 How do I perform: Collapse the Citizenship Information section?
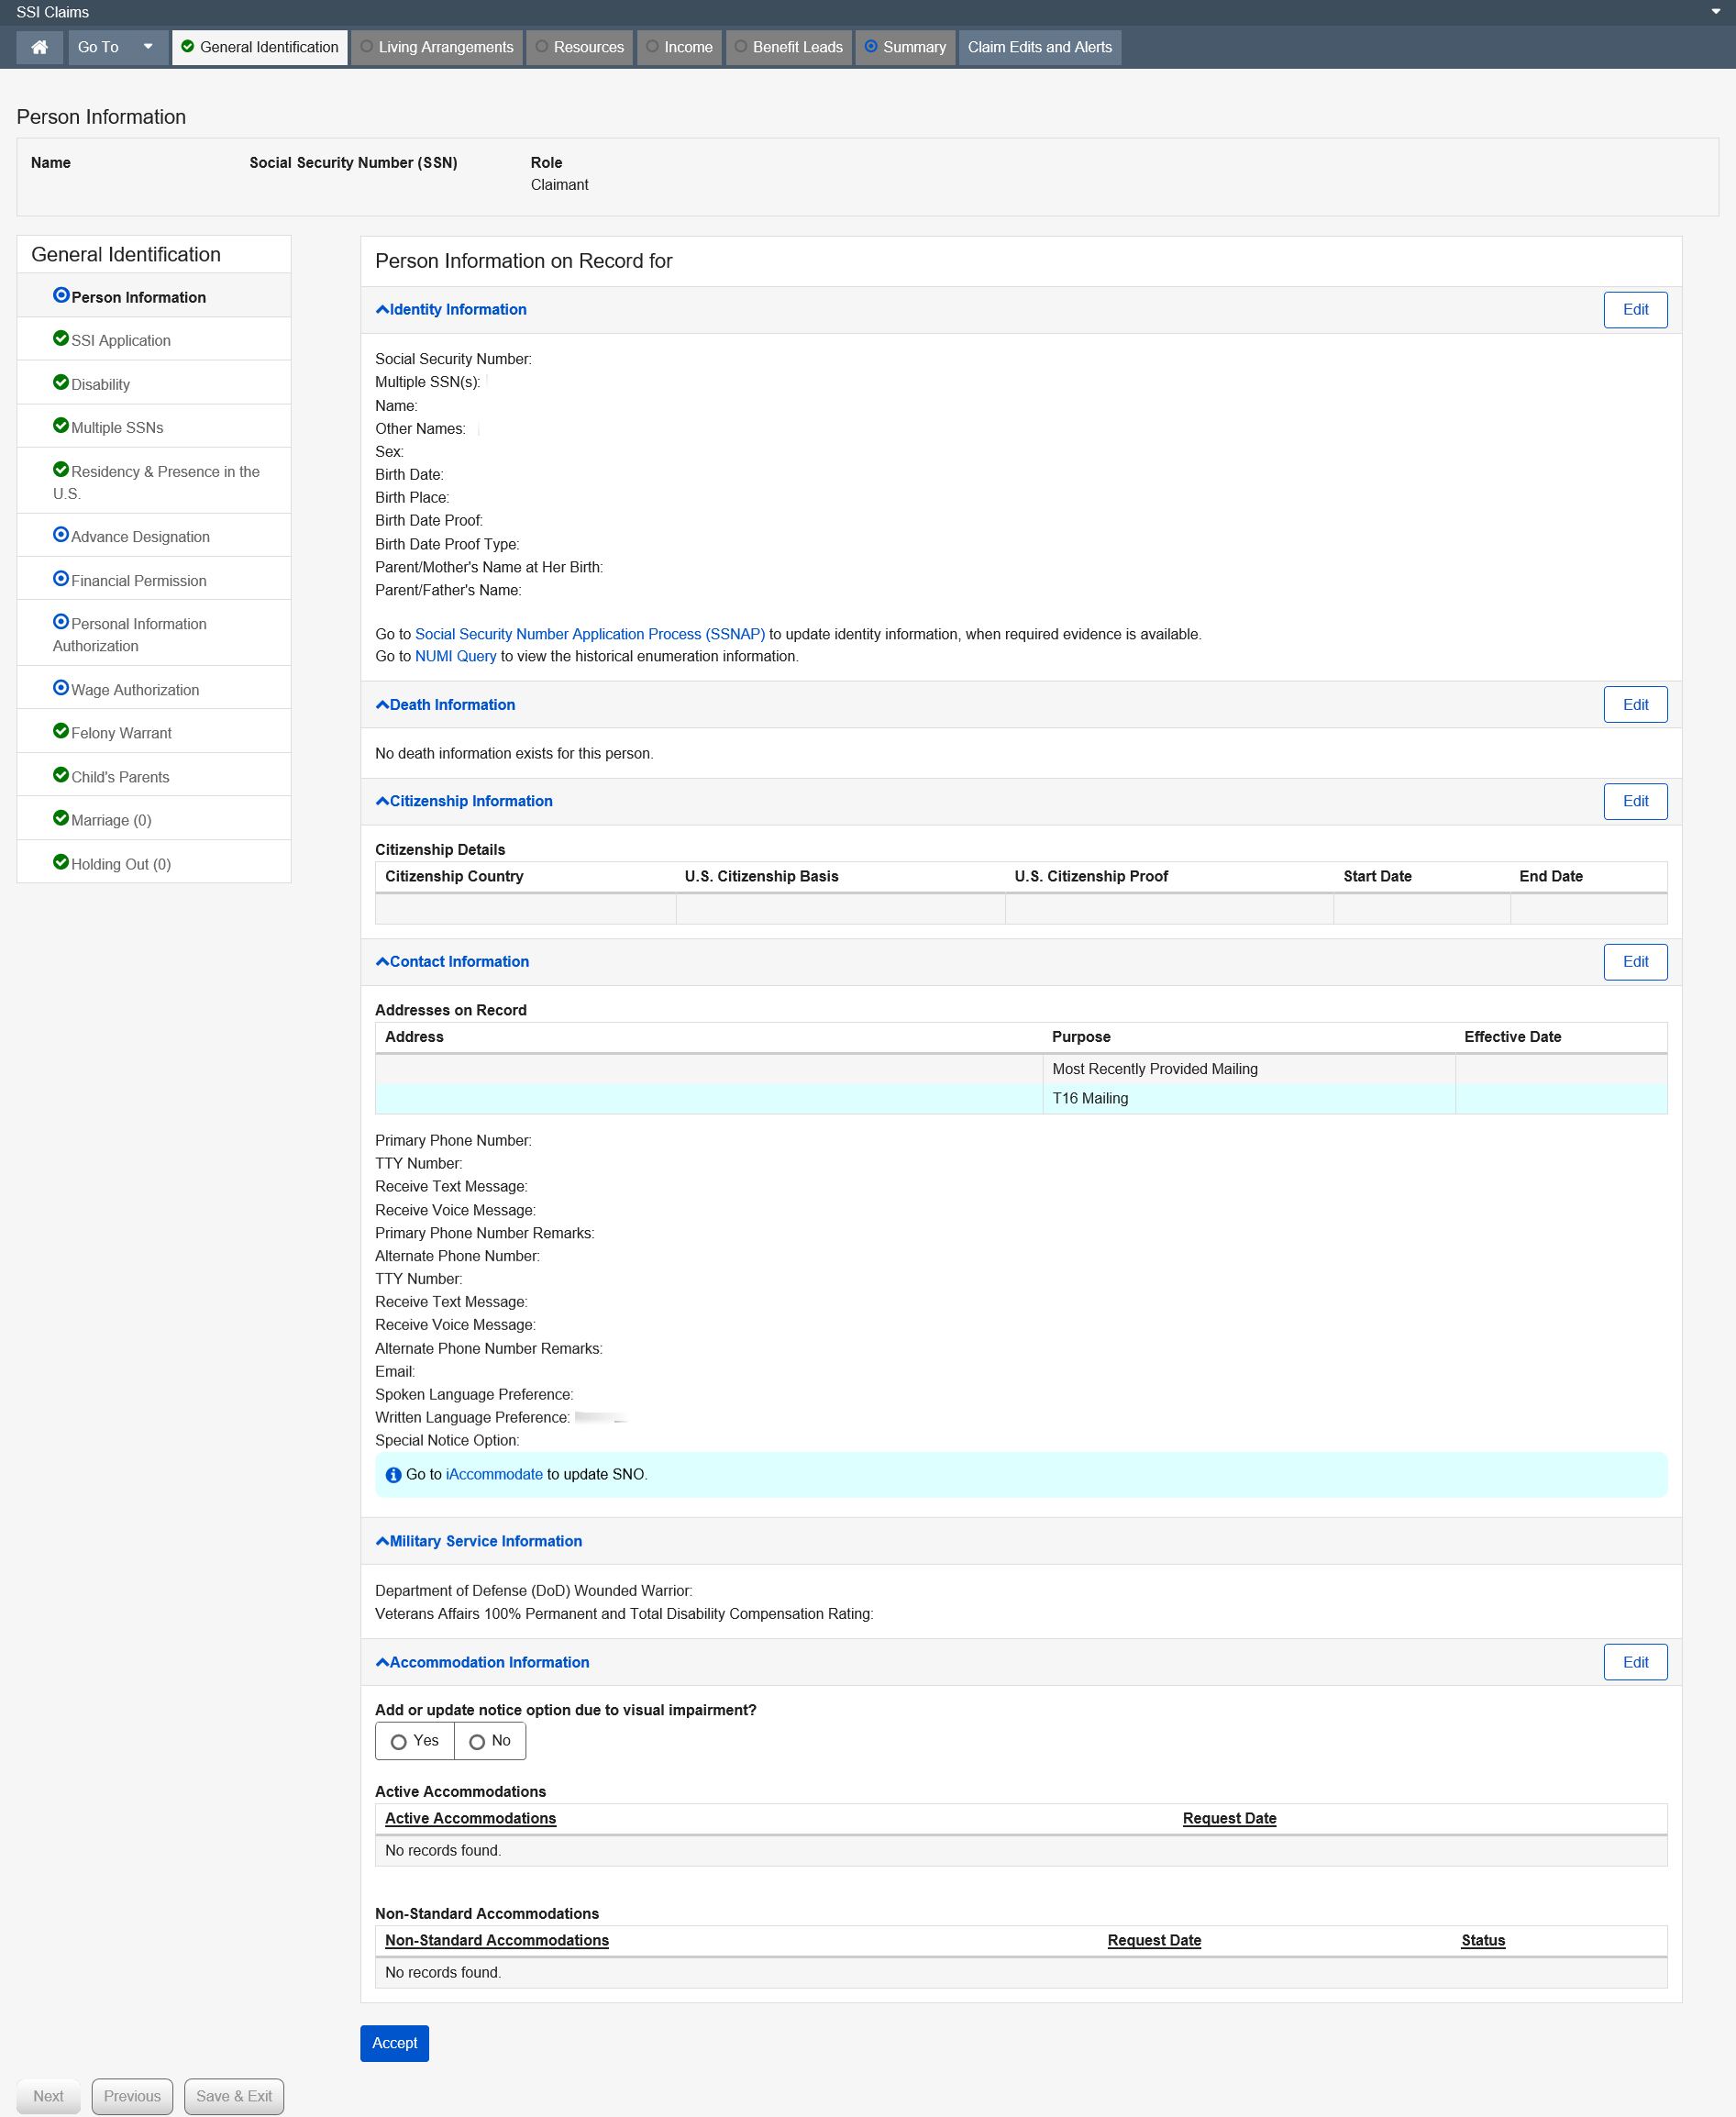(x=464, y=801)
